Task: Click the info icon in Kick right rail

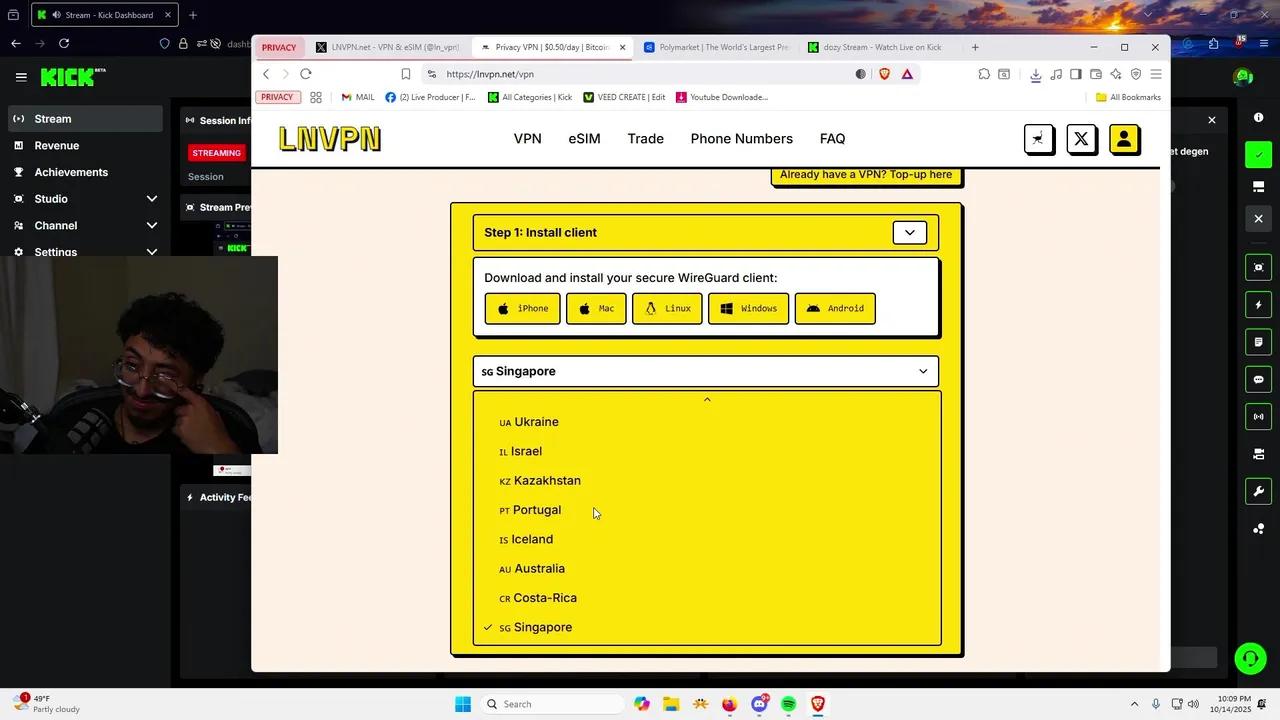Action: click(x=1258, y=117)
